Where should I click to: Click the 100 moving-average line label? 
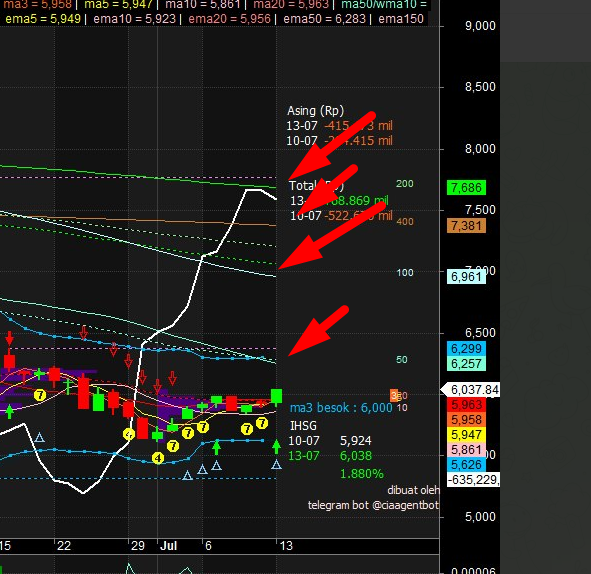[x=404, y=272]
